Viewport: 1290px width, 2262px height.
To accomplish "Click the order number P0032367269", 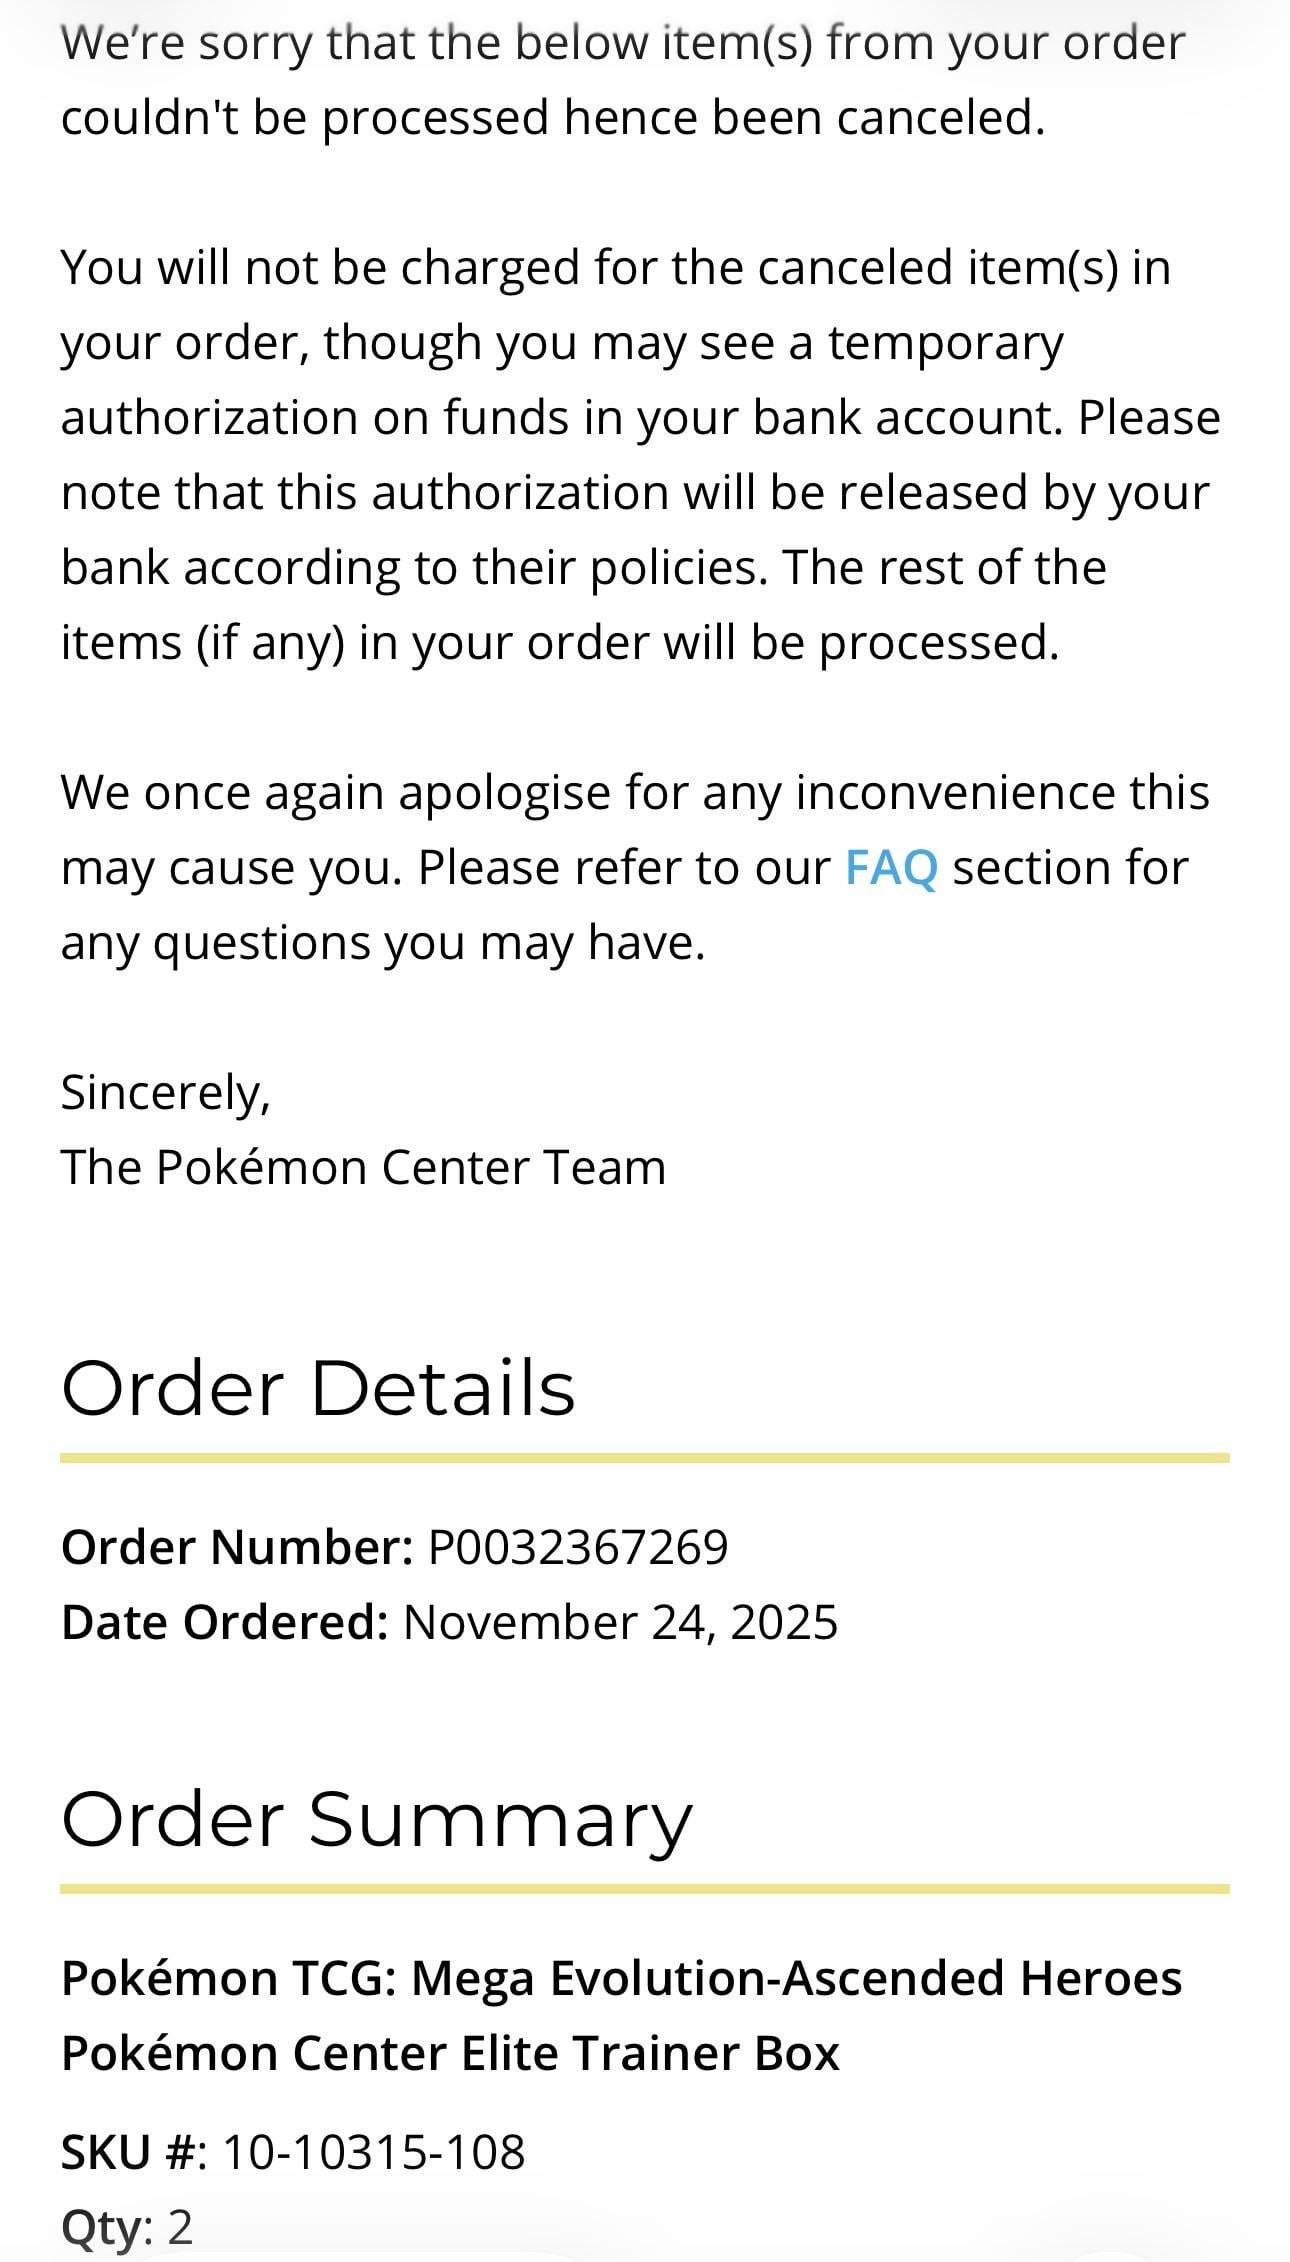I will [x=577, y=1547].
